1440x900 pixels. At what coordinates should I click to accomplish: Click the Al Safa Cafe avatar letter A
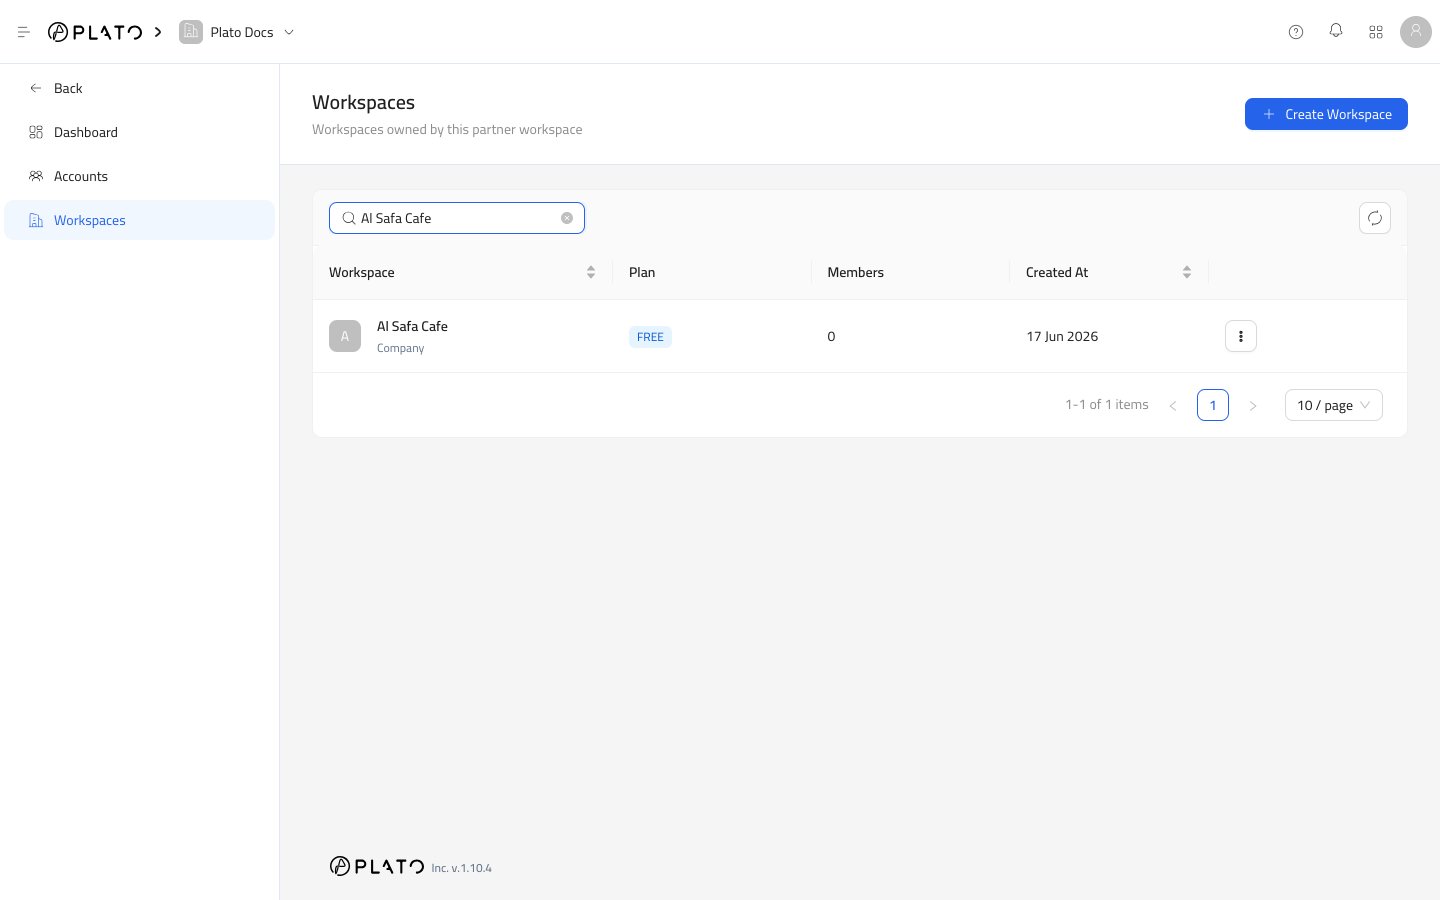coord(345,336)
